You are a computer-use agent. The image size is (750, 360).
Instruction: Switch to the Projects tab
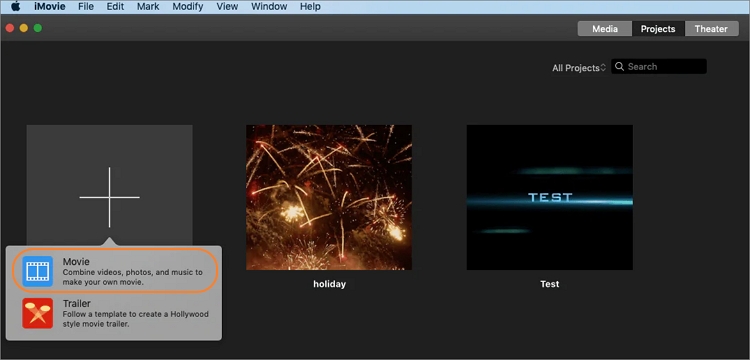coord(658,29)
